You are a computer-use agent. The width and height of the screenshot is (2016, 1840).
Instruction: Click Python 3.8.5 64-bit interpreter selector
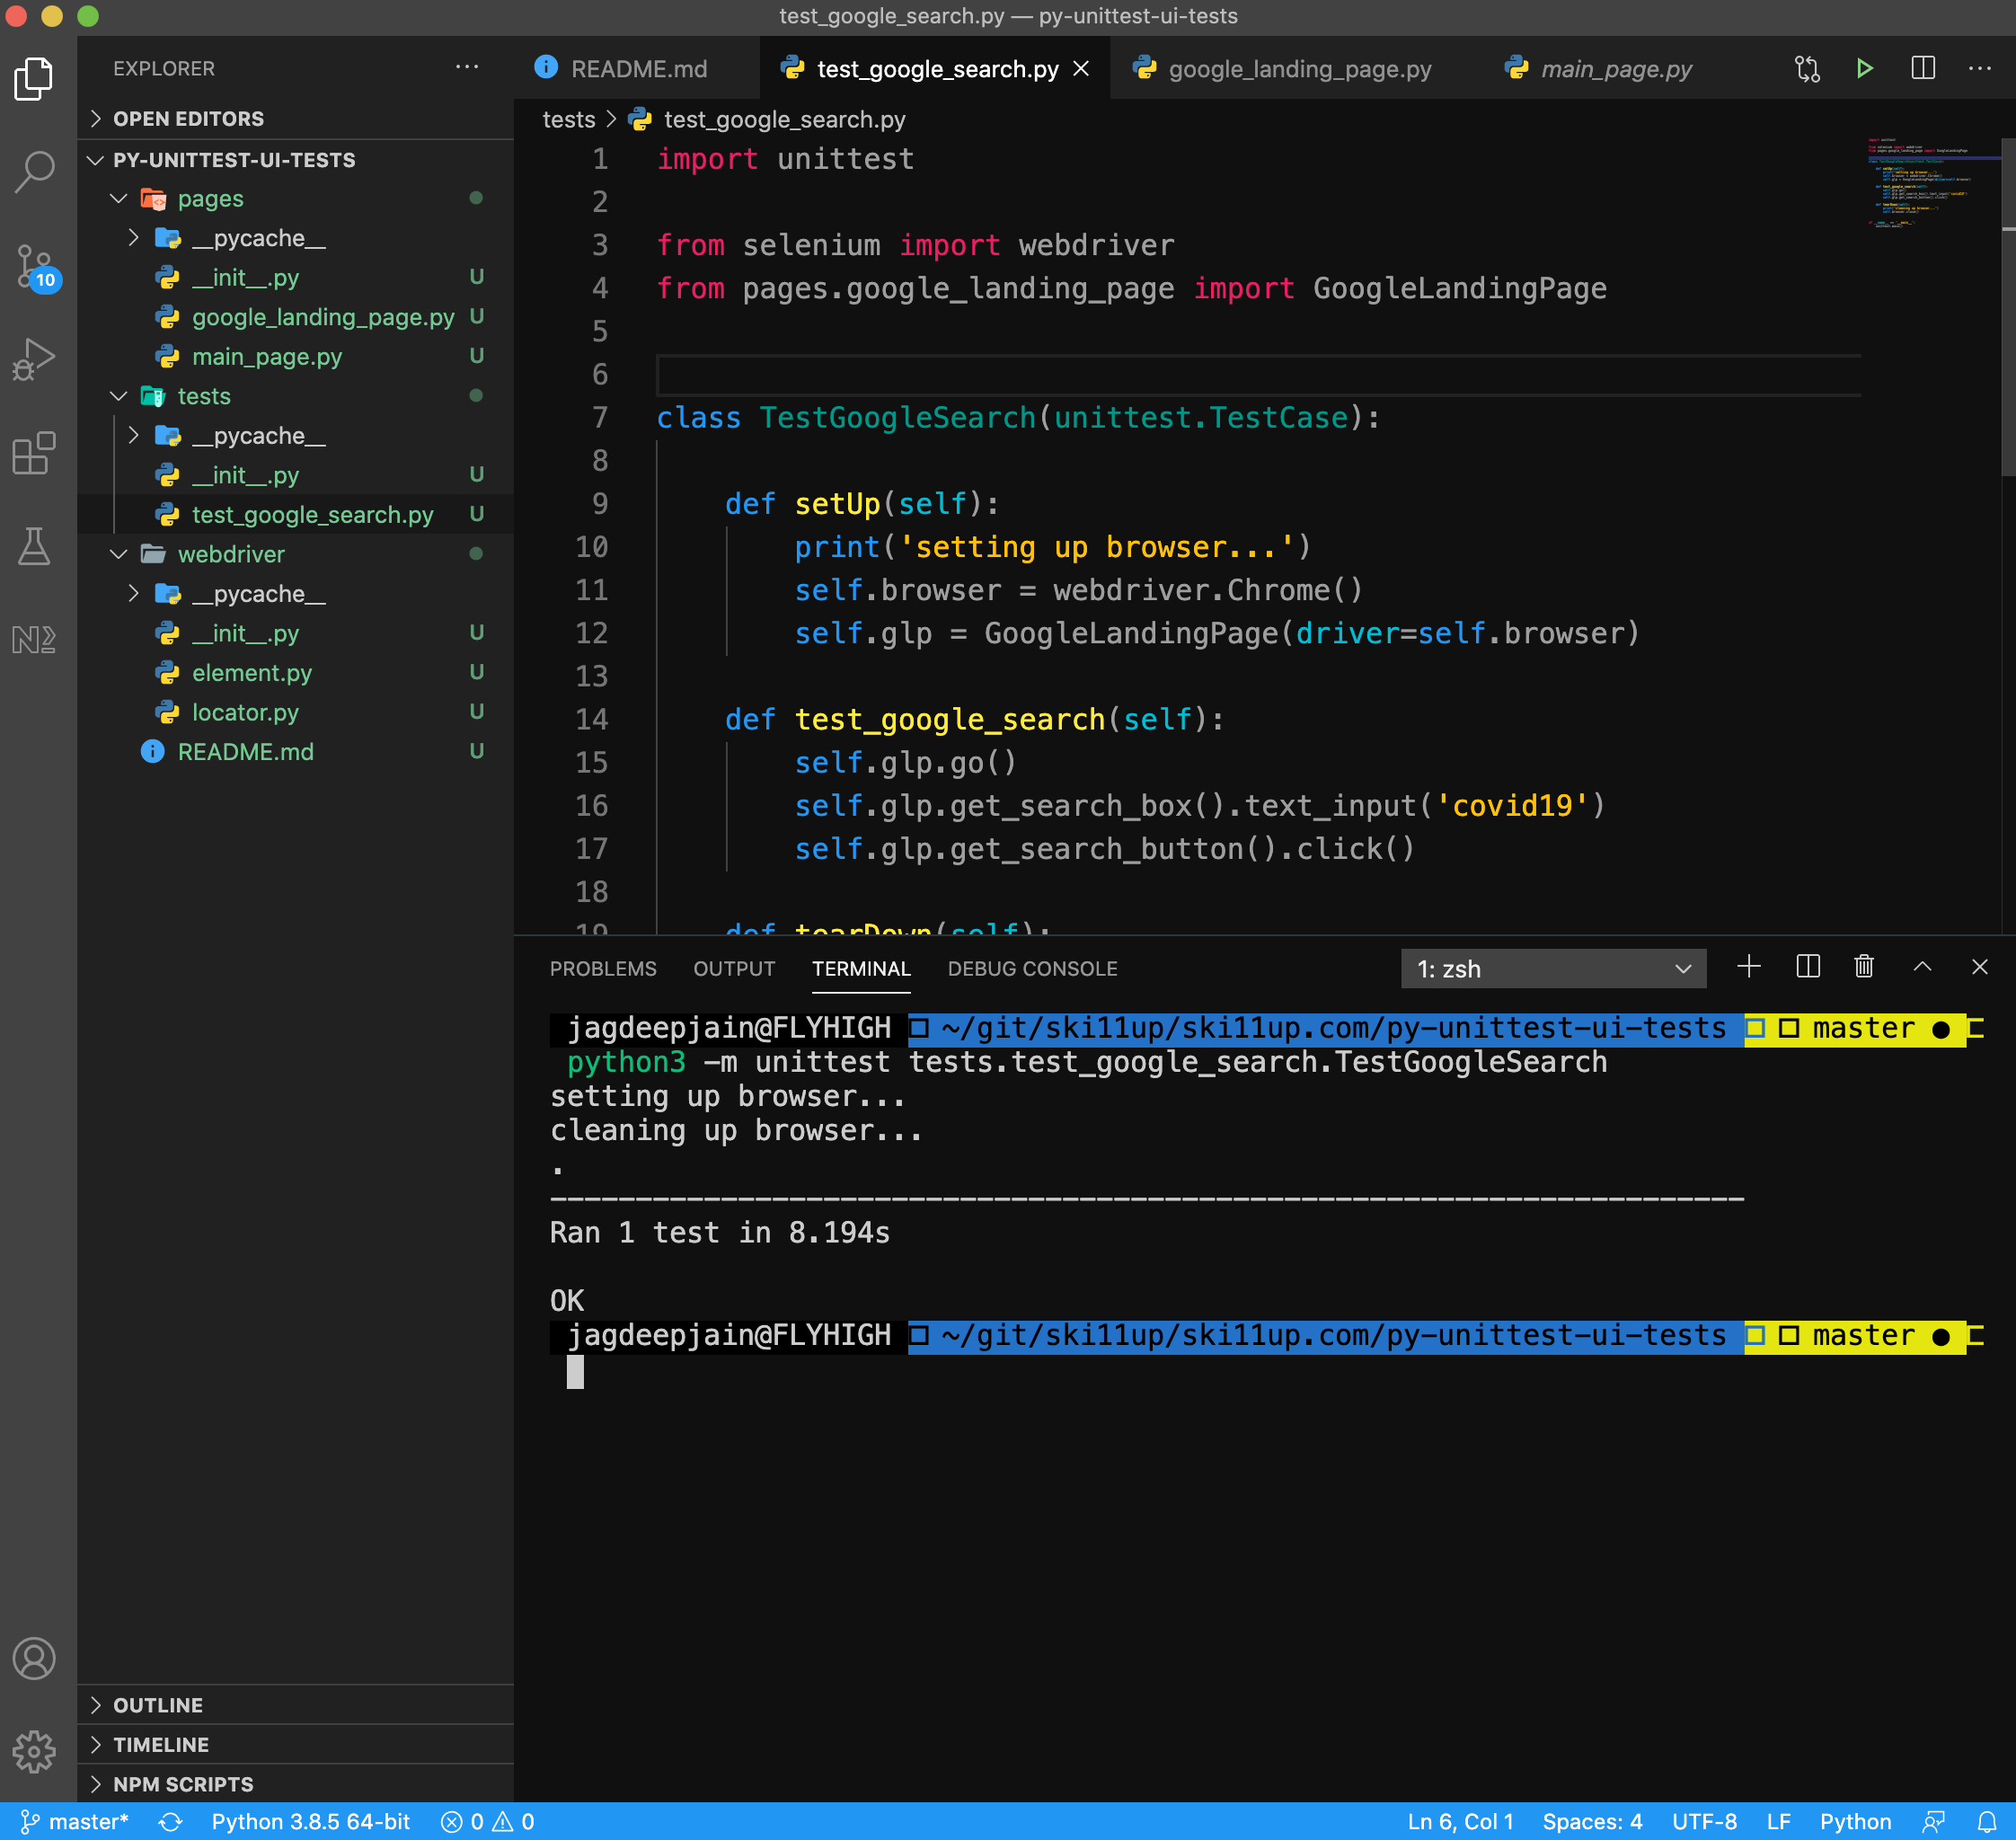pos(310,1822)
